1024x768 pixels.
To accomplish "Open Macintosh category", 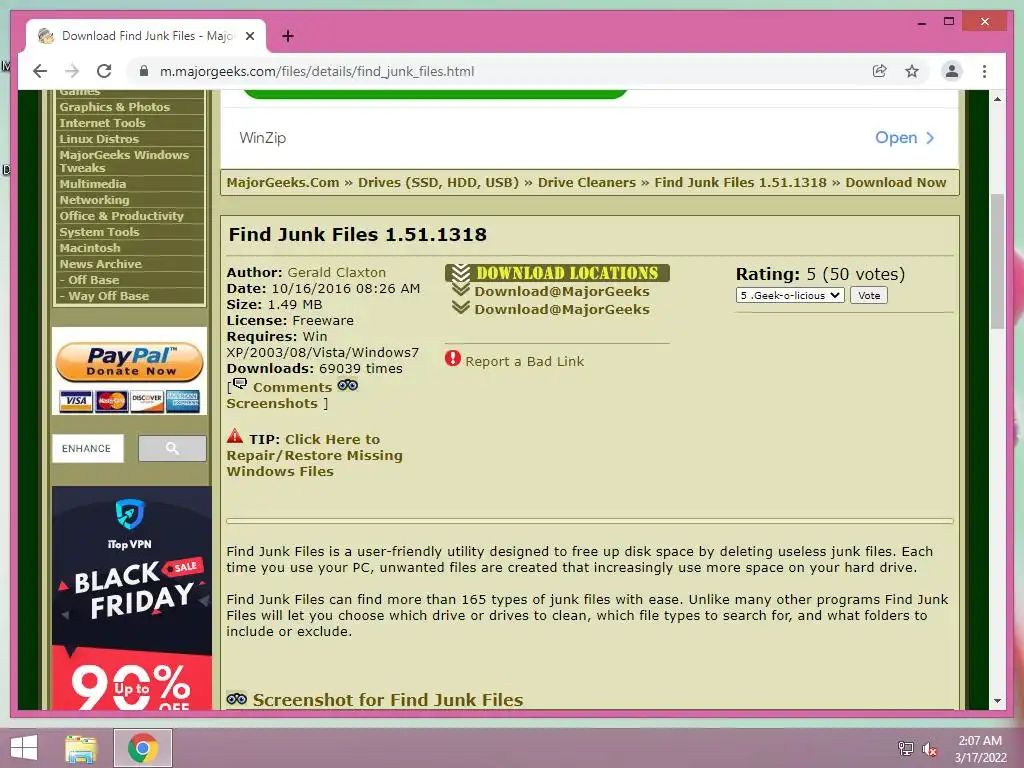I will pos(90,248).
